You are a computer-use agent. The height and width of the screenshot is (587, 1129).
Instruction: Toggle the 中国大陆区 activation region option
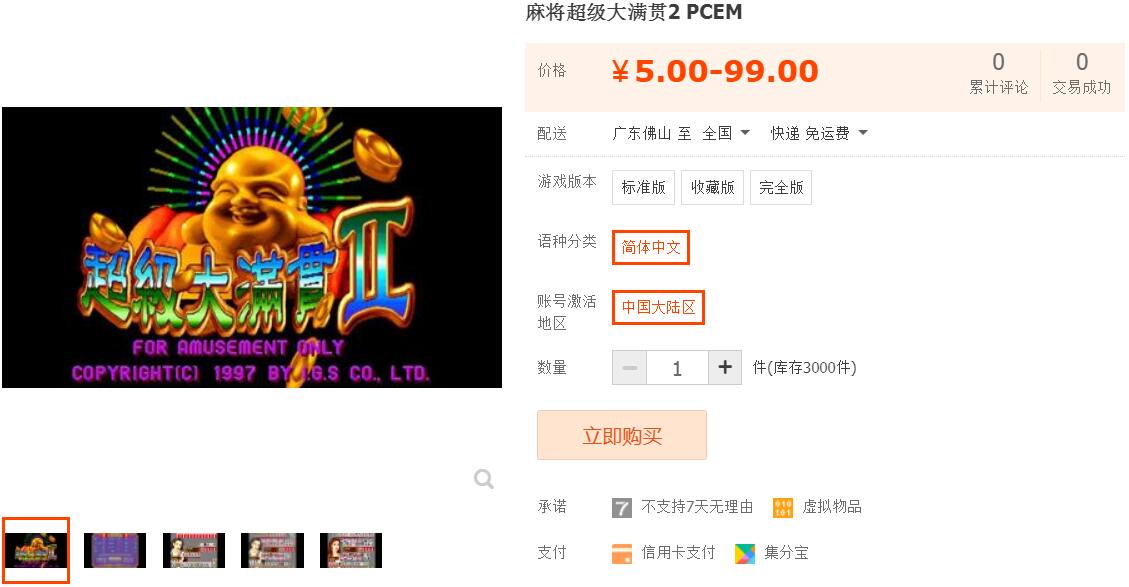(658, 307)
